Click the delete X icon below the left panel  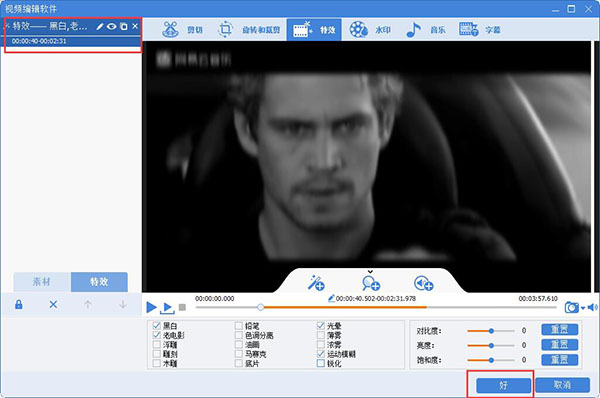point(53,305)
